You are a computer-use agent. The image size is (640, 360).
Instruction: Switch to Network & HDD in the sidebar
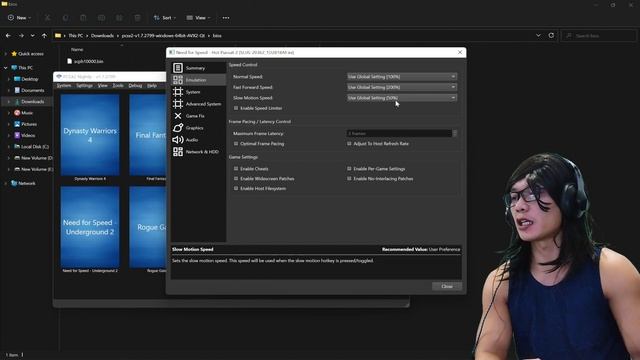click(198, 151)
